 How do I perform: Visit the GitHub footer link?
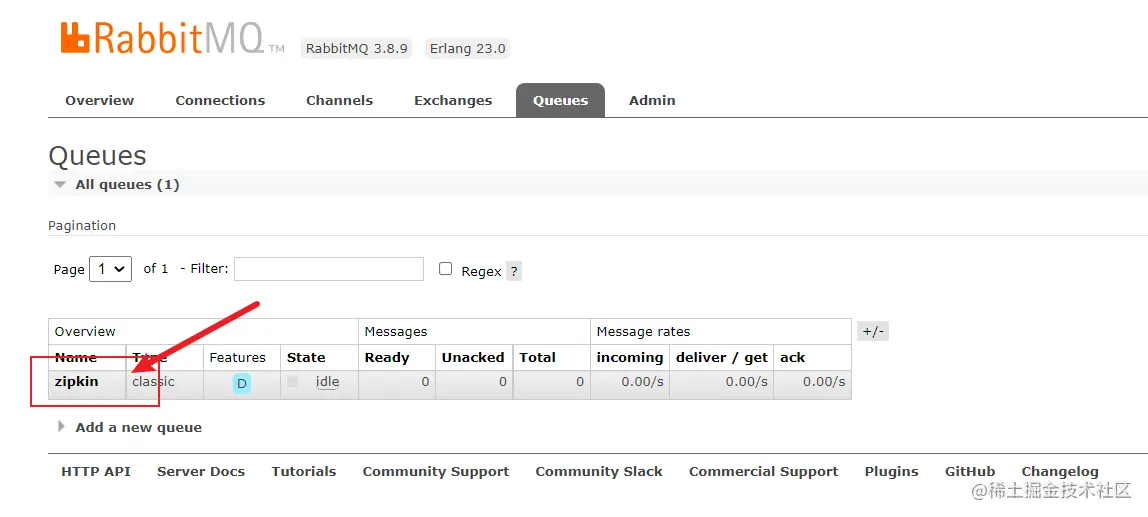point(970,471)
